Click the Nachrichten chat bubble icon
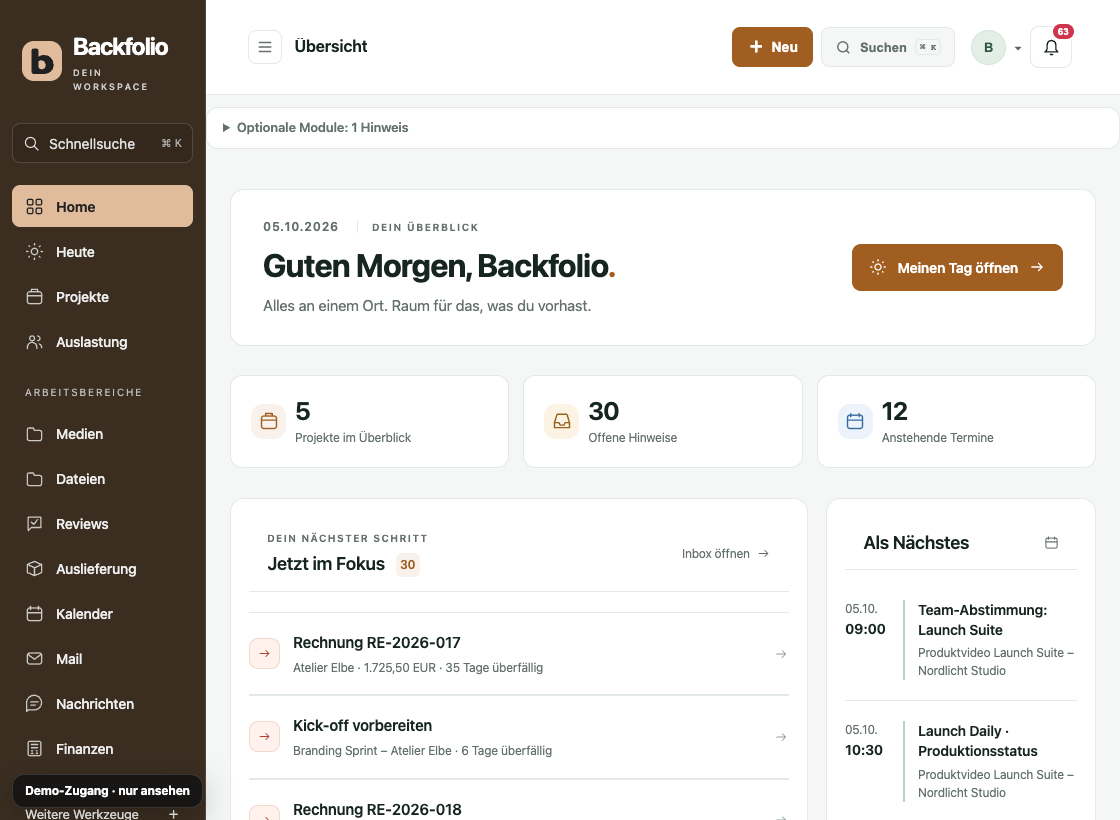Screen dimensions: 1120x820 (34, 704)
